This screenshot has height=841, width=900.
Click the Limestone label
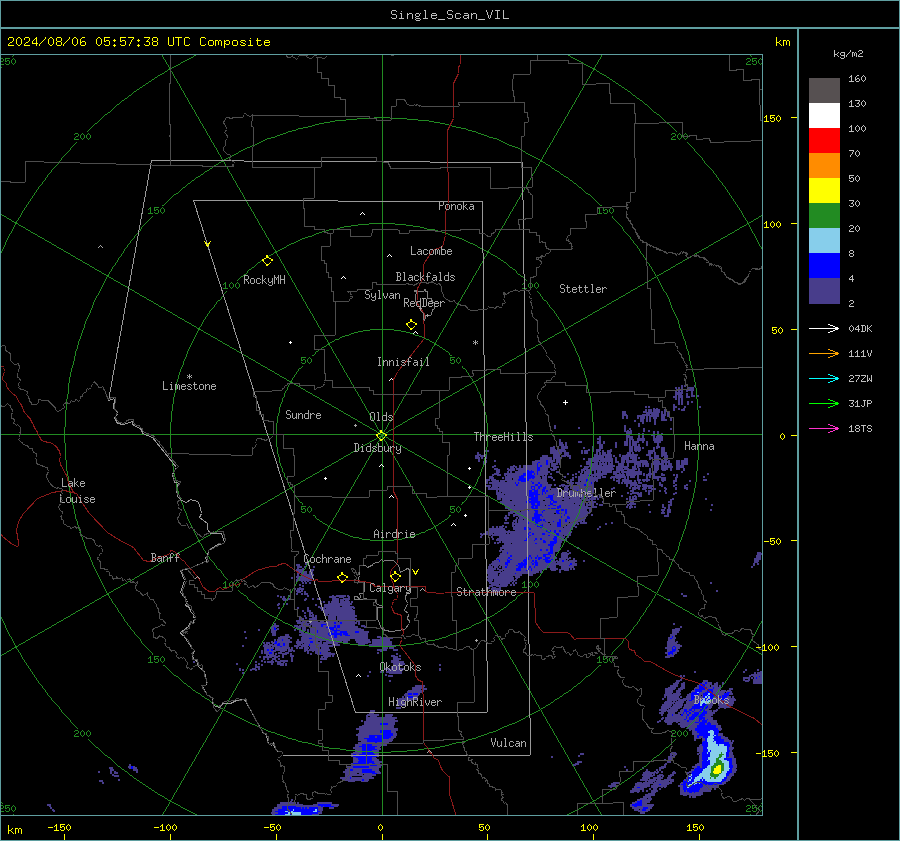189,386
